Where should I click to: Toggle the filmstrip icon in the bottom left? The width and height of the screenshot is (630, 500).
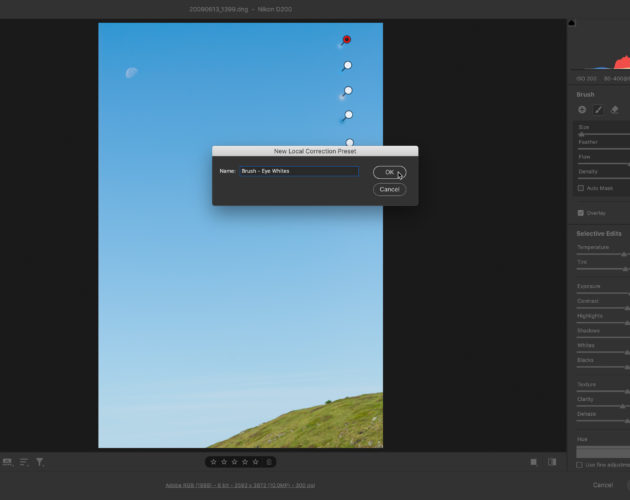tap(8, 462)
